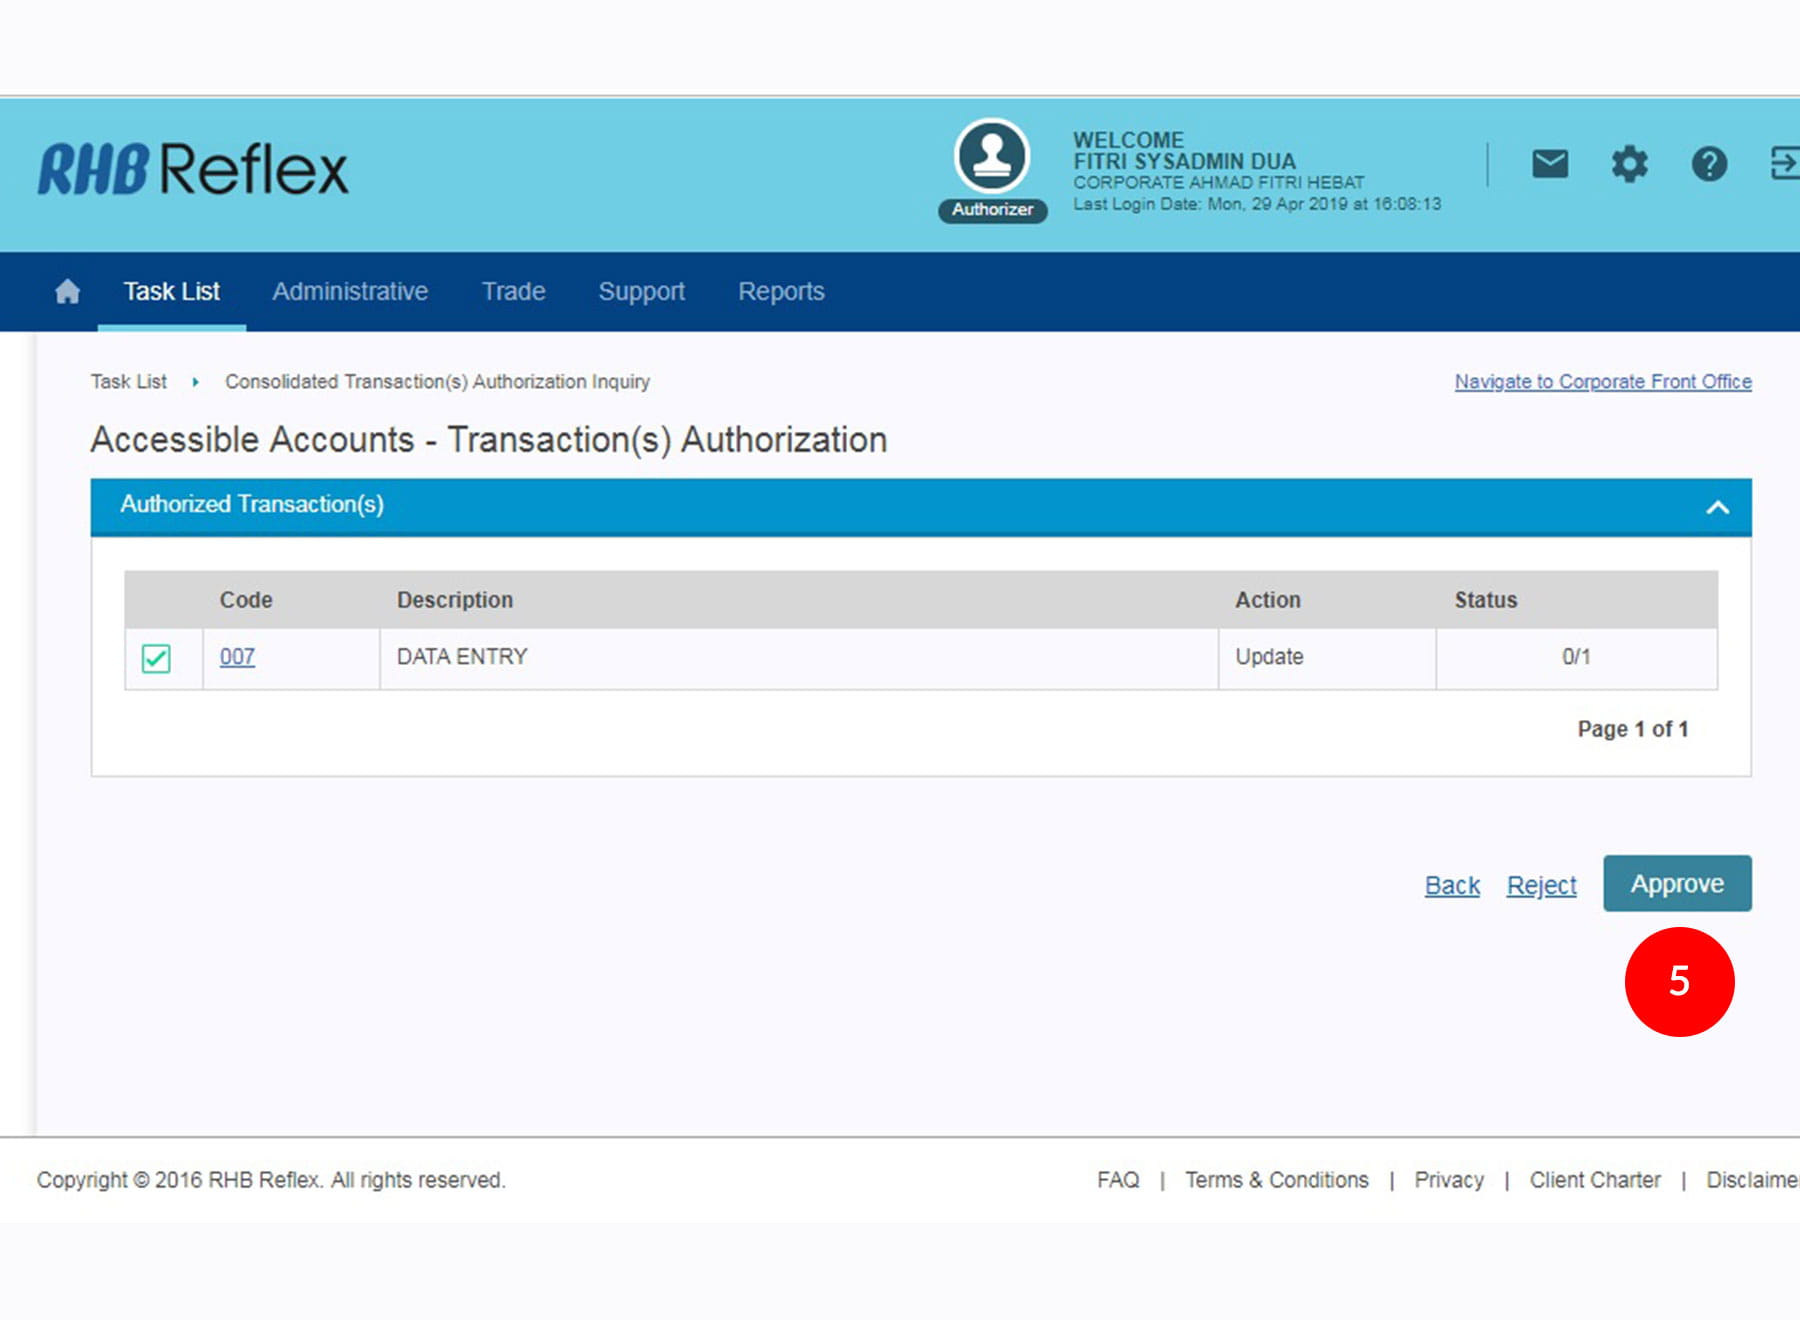Click the Authorizer profile avatar
This screenshot has height=1320, width=1800.
(991, 157)
